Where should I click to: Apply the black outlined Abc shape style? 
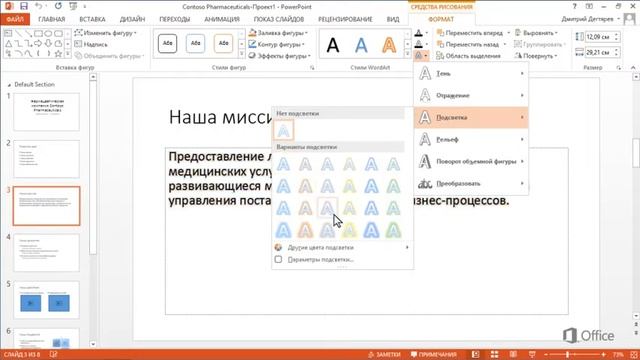click(167, 43)
